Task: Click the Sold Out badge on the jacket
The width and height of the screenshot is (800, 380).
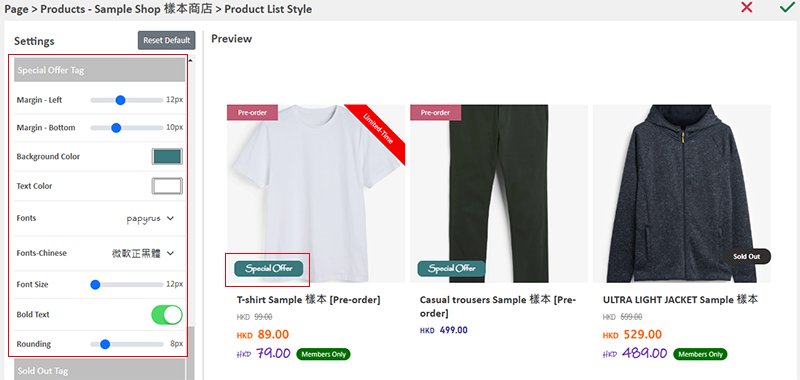Action: pyautogui.click(x=746, y=257)
